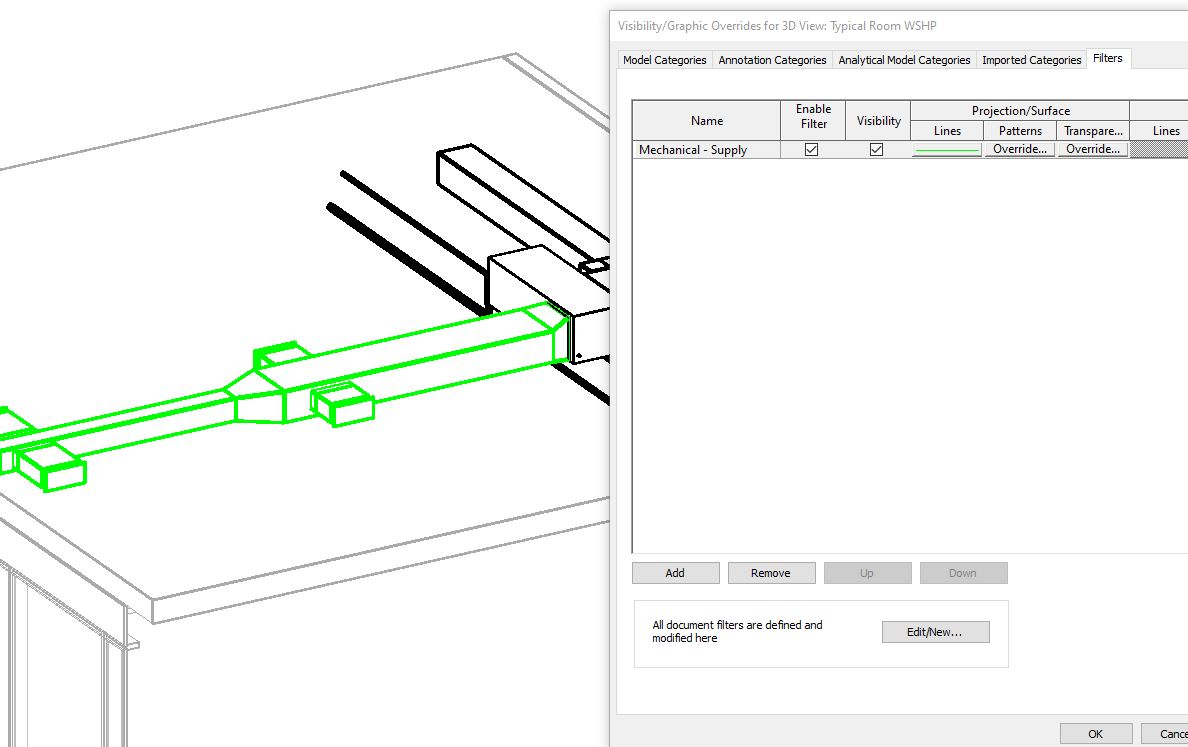Open the Transparency Override settings
Viewport: 1188px width, 747px height.
pos(1092,148)
